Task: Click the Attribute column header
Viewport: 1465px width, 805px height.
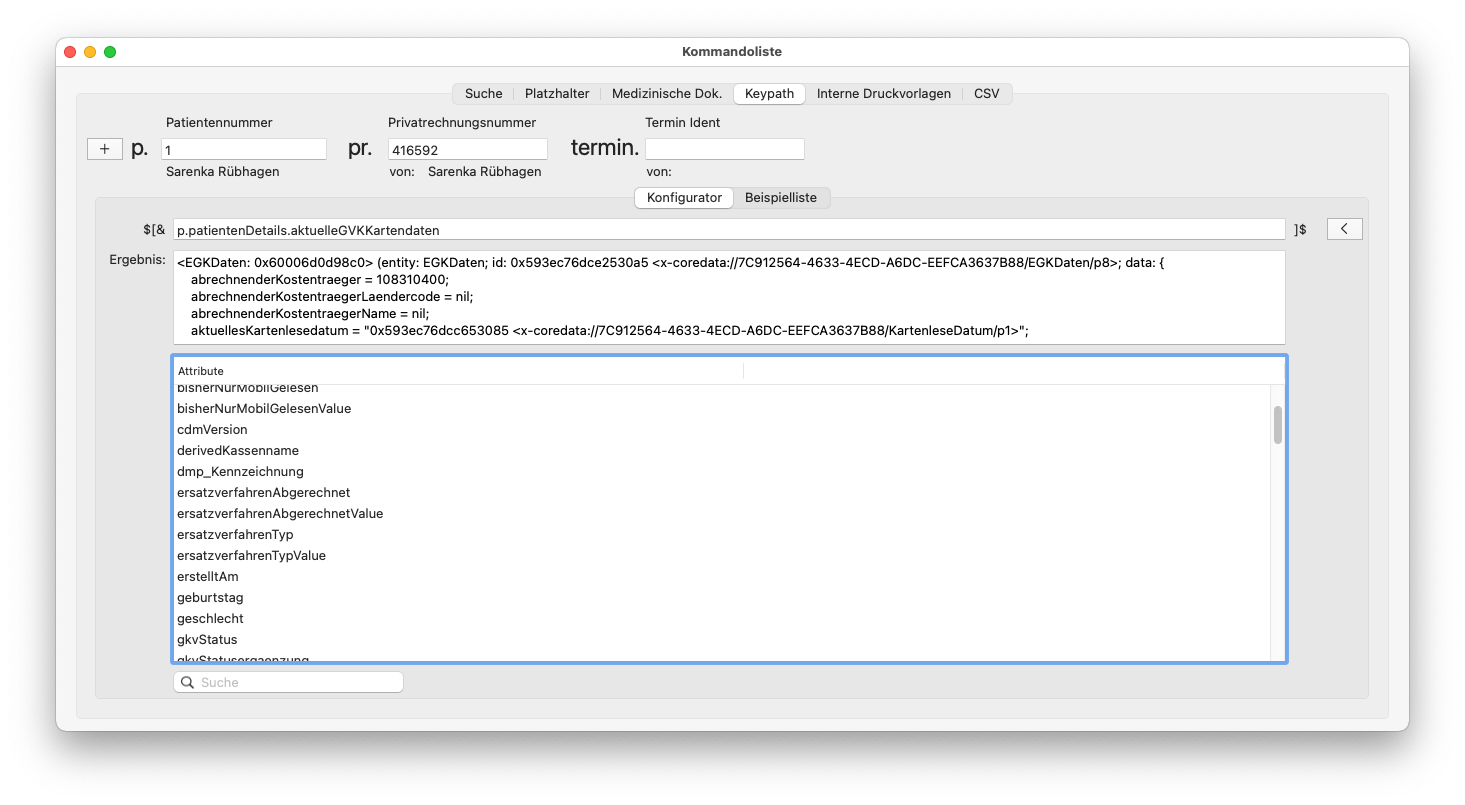Action: [459, 371]
